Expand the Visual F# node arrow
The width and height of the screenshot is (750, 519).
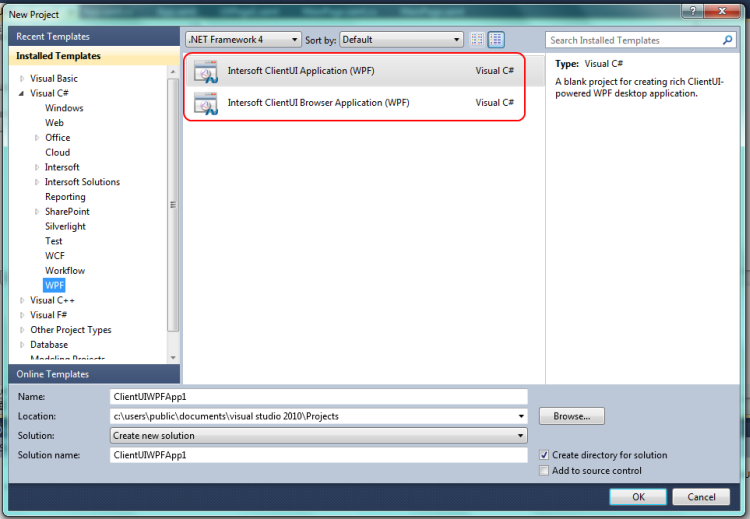pyautogui.click(x=22, y=315)
